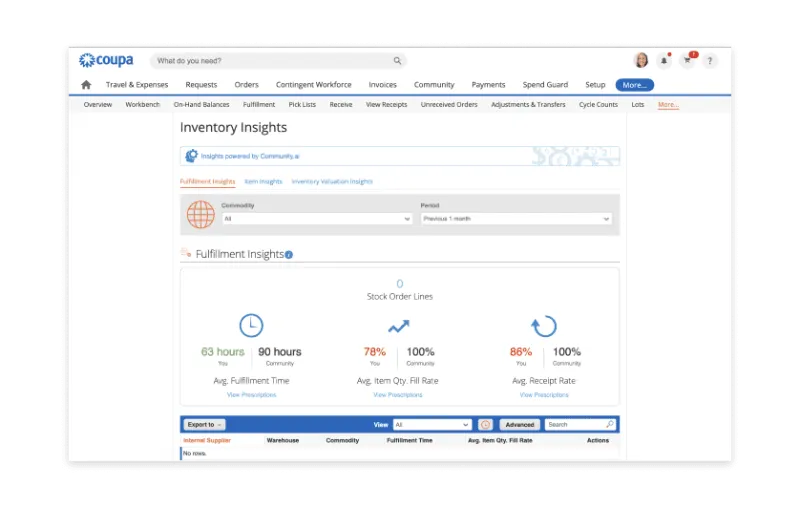This screenshot has height=507, width=800.
Task: Select the Item Insights tab
Action: (x=263, y=182)
